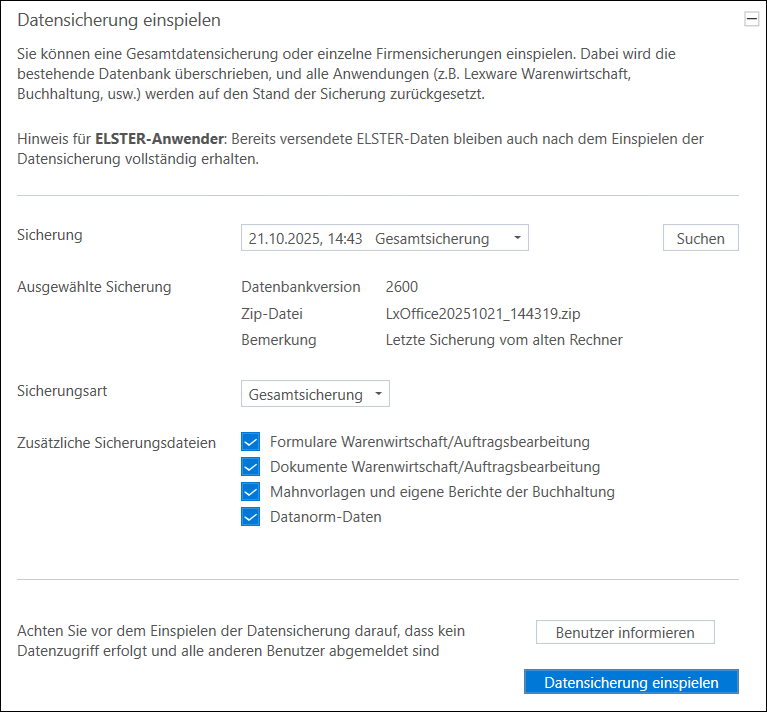This screenshot has height=712, width=767.
Task: Click the Sicherung field label
Action: [50, 235]
